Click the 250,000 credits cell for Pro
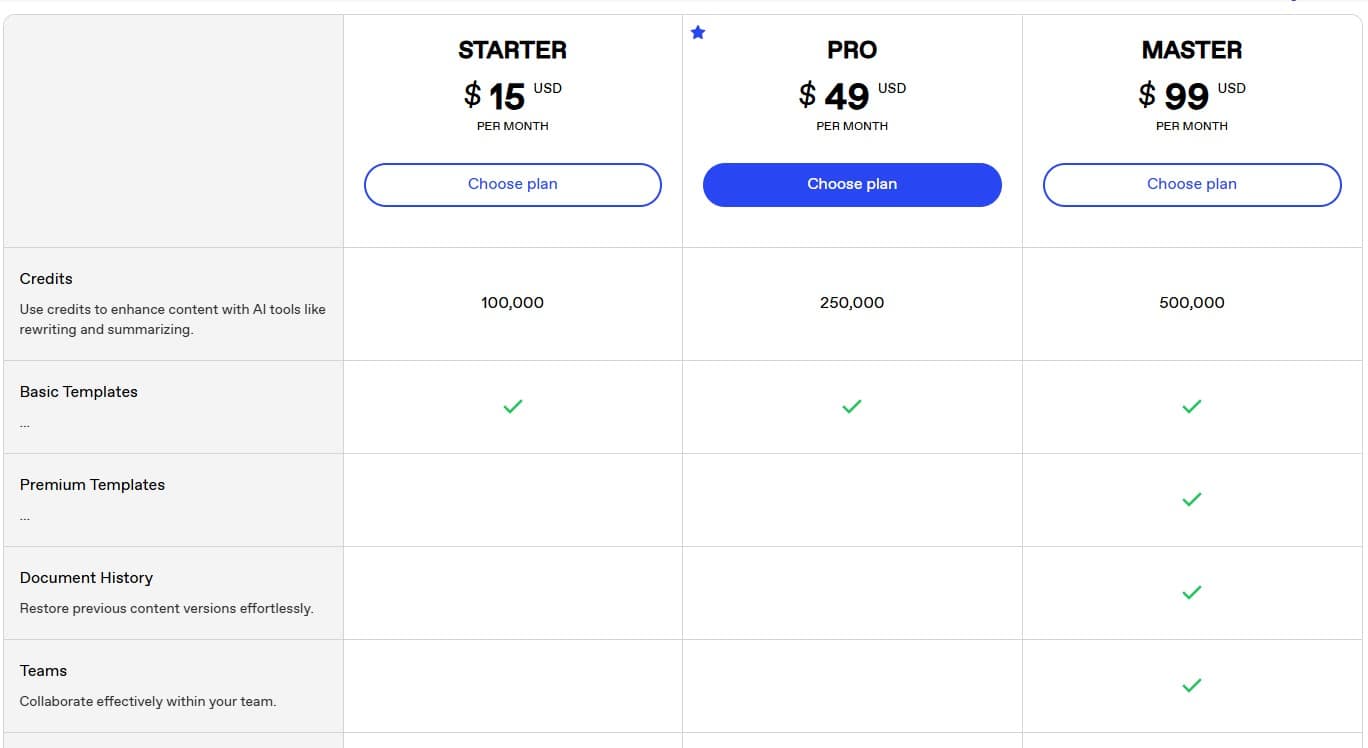Viewport: 1368px width, 748px height. (x=851, y=303)
